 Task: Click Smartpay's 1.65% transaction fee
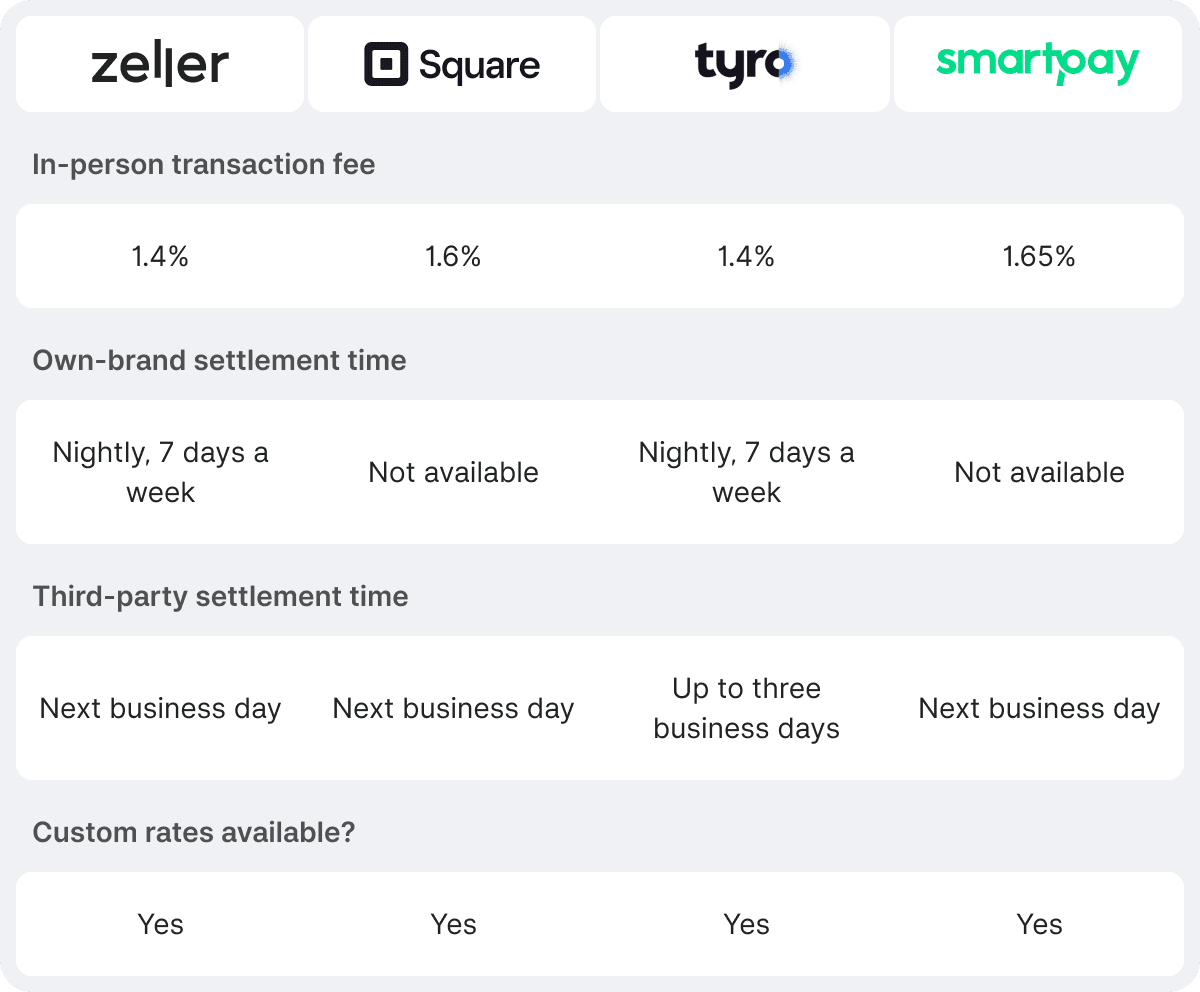tap(1039, 257)
